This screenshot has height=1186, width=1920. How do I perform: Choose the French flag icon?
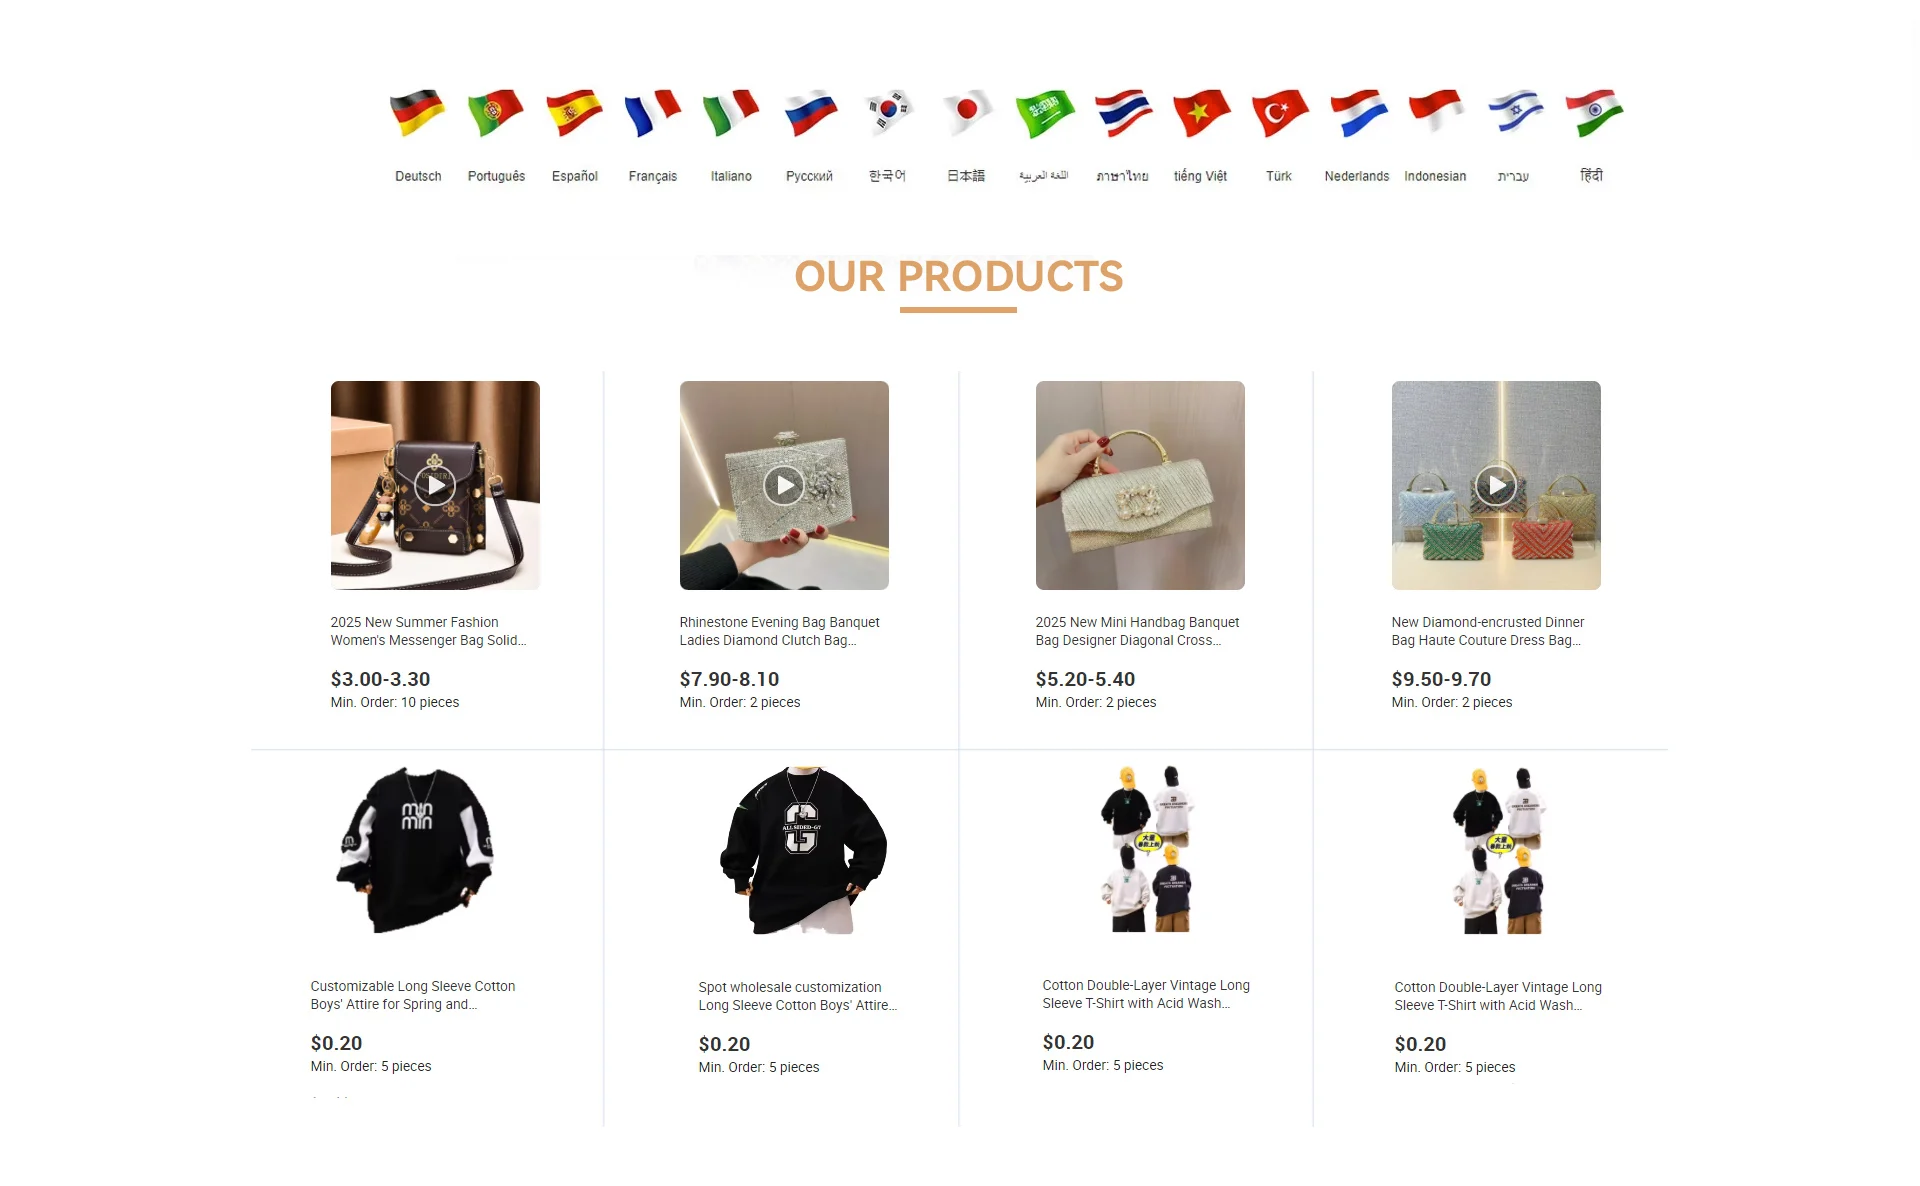pyautogui.click(x=652, y=113)
